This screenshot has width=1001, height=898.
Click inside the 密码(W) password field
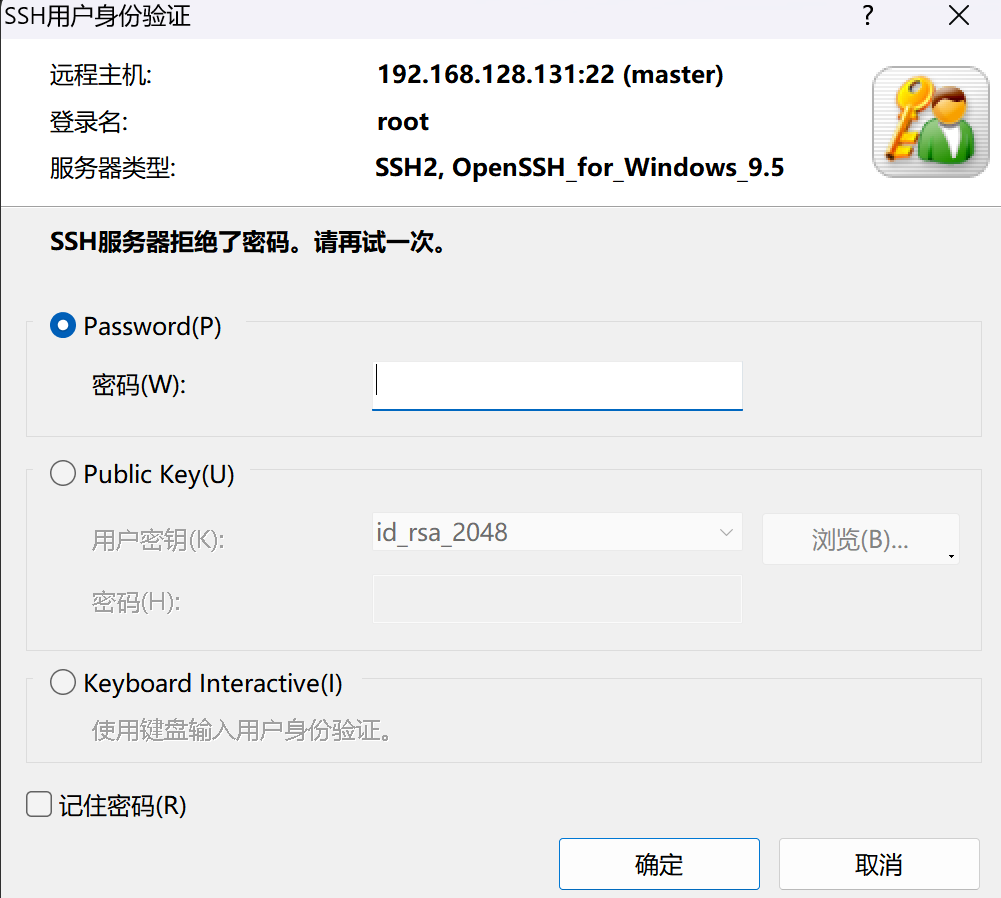click(557, 385)
